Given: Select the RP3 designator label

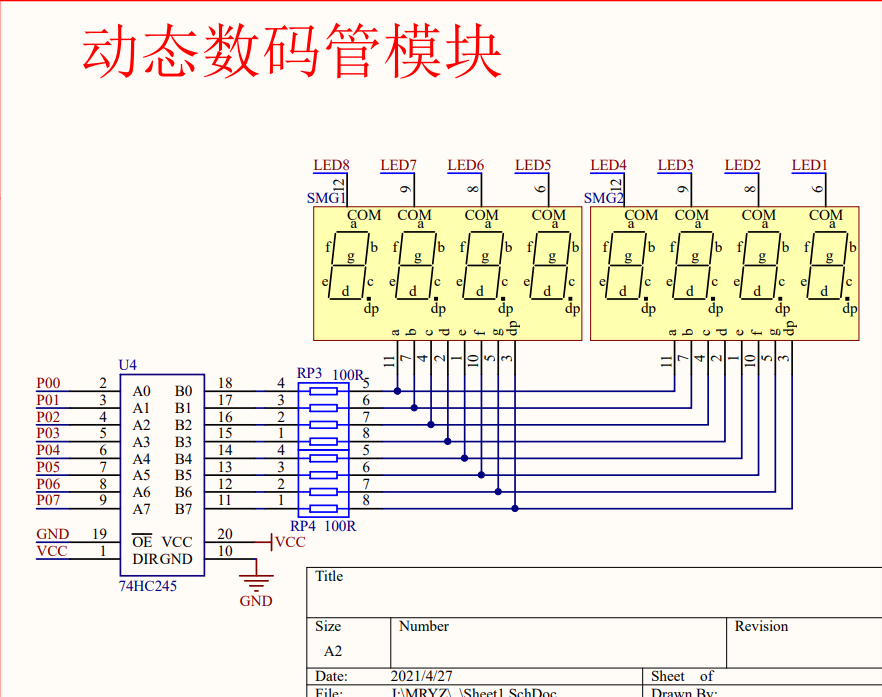Looking at the screenshot, I should click(x=309, y=374).
